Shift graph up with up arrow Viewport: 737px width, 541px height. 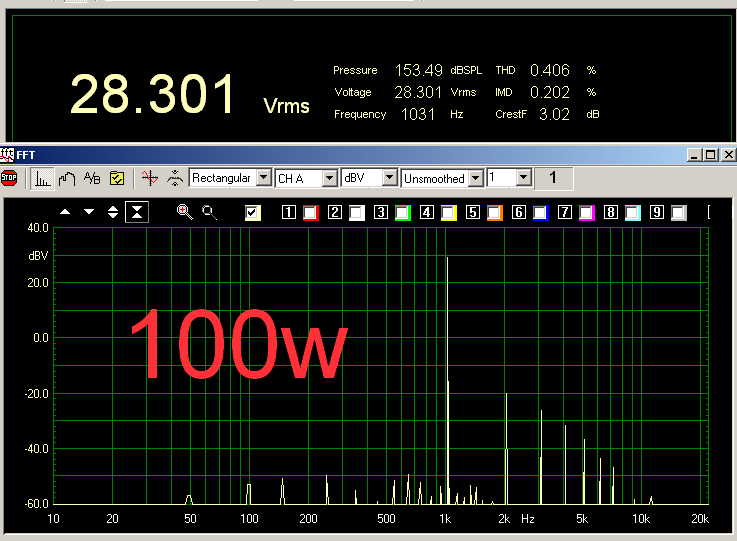(x=65, y=212)
